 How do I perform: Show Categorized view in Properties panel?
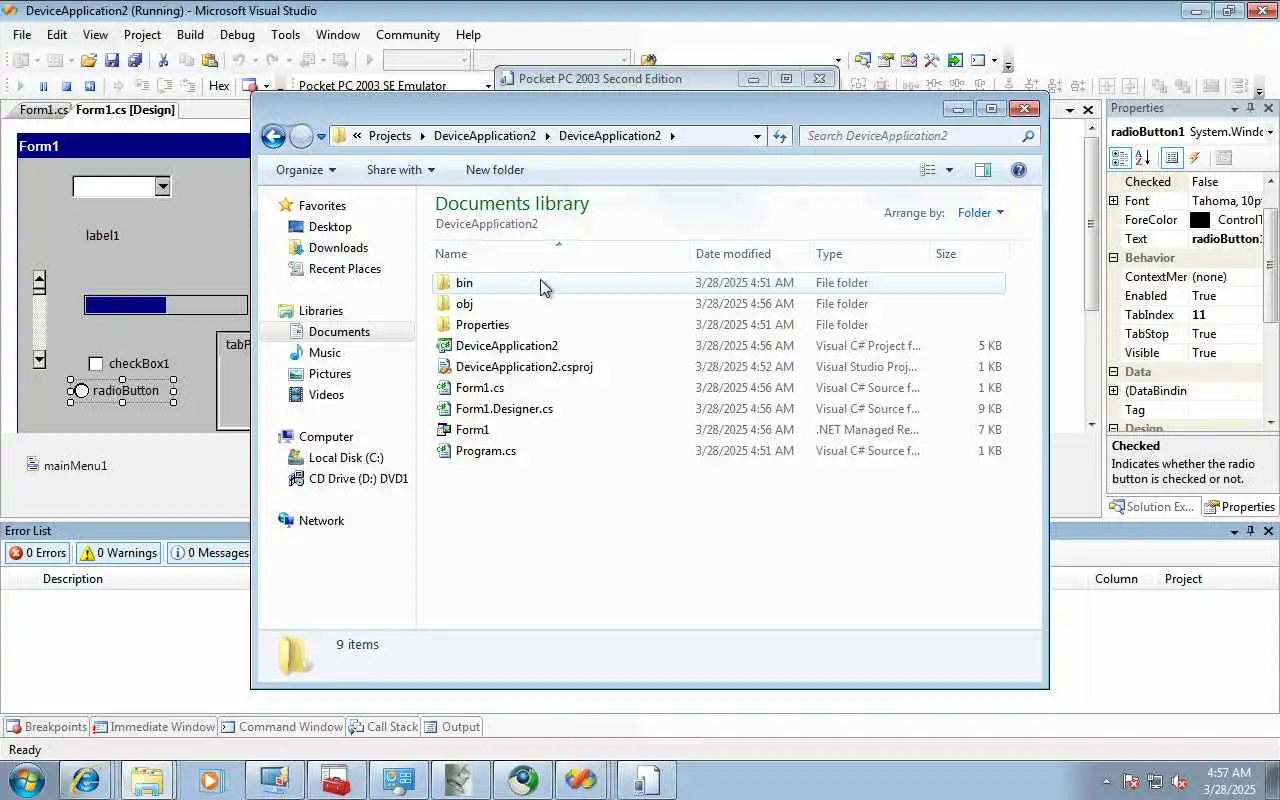pos(1120,158)
